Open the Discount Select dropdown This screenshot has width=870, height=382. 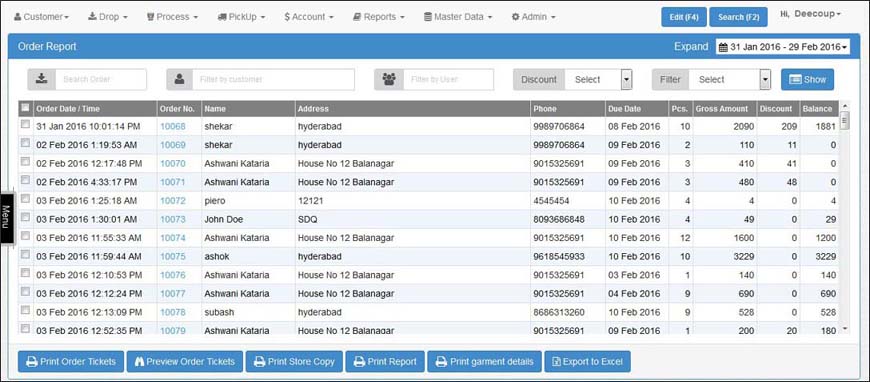pos(599,79)
